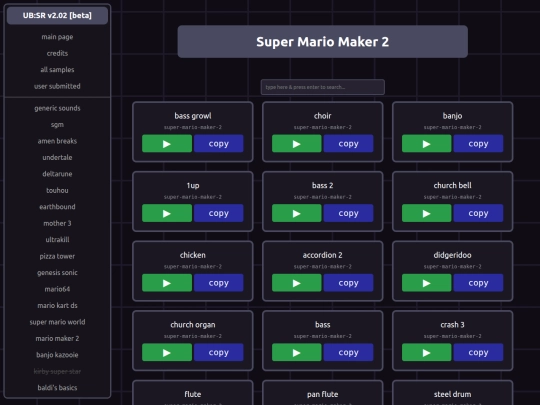
Task: Select the sgm category
Action: (57, 125)
